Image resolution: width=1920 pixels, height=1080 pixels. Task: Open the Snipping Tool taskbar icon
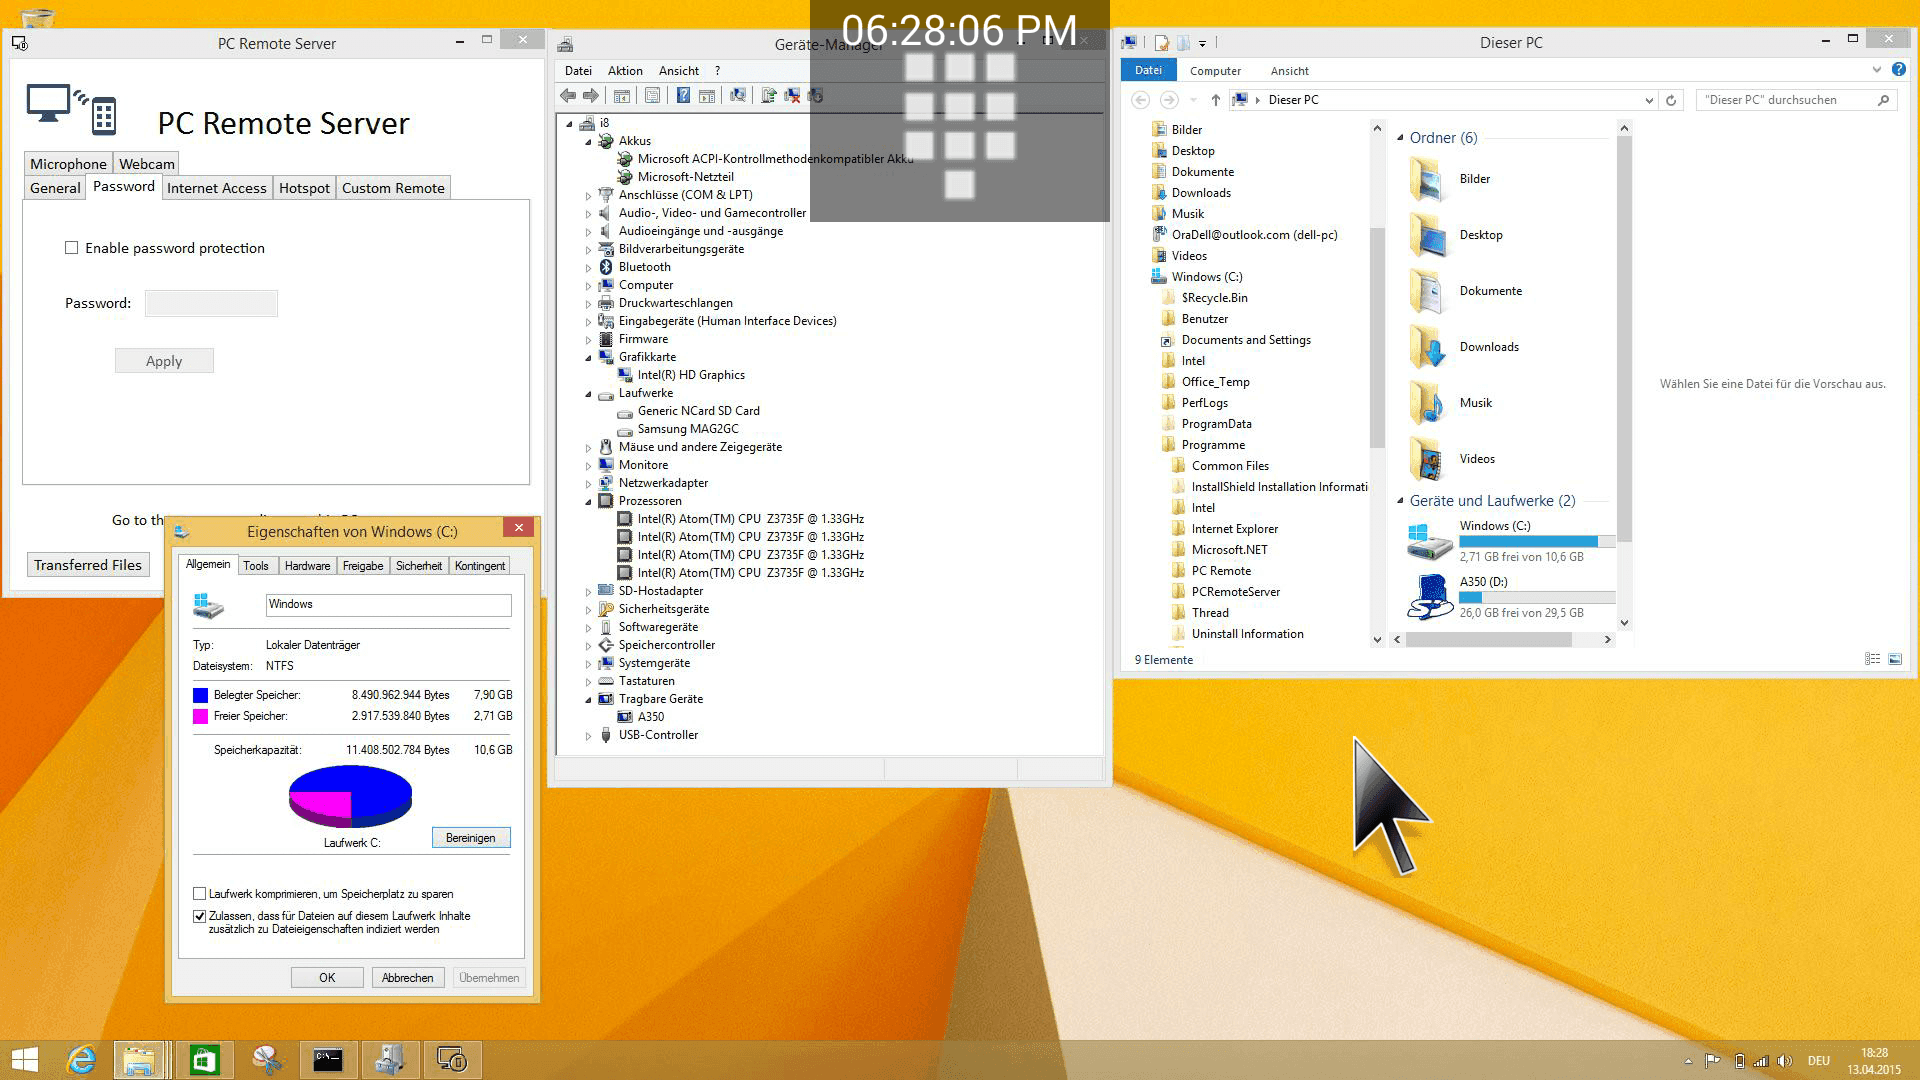click(266, 1059)
